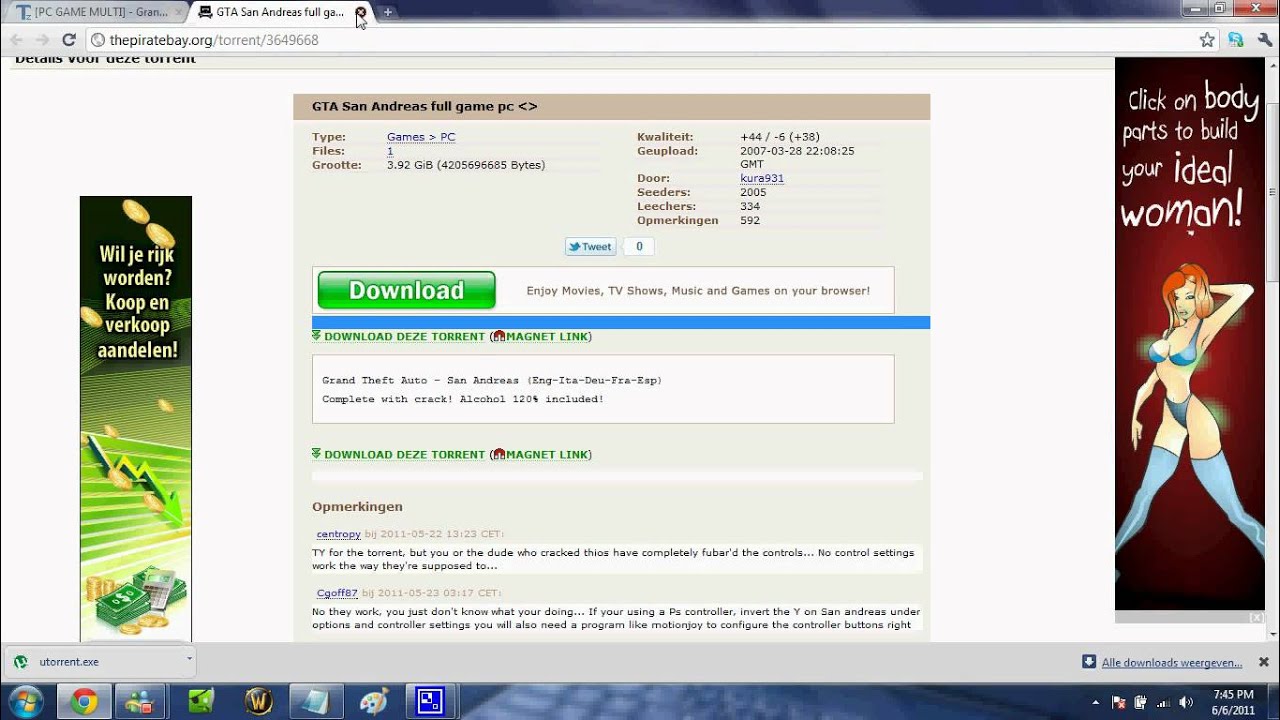
Task: Show hidden system tray icons
Action: point(1096,702)
